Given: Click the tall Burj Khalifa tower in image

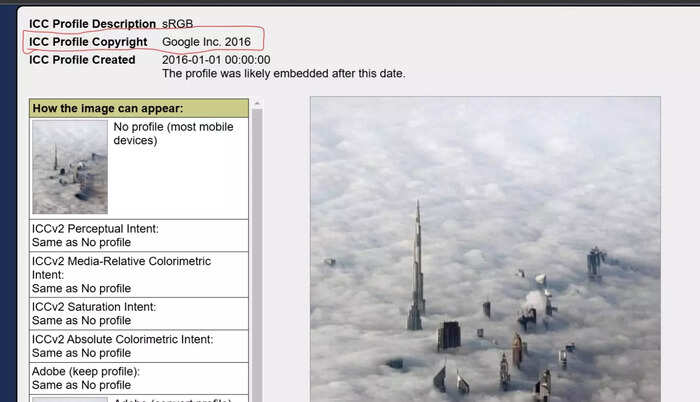Looking at the screenshot, I should pyautogui.click(x=417, y=268).
